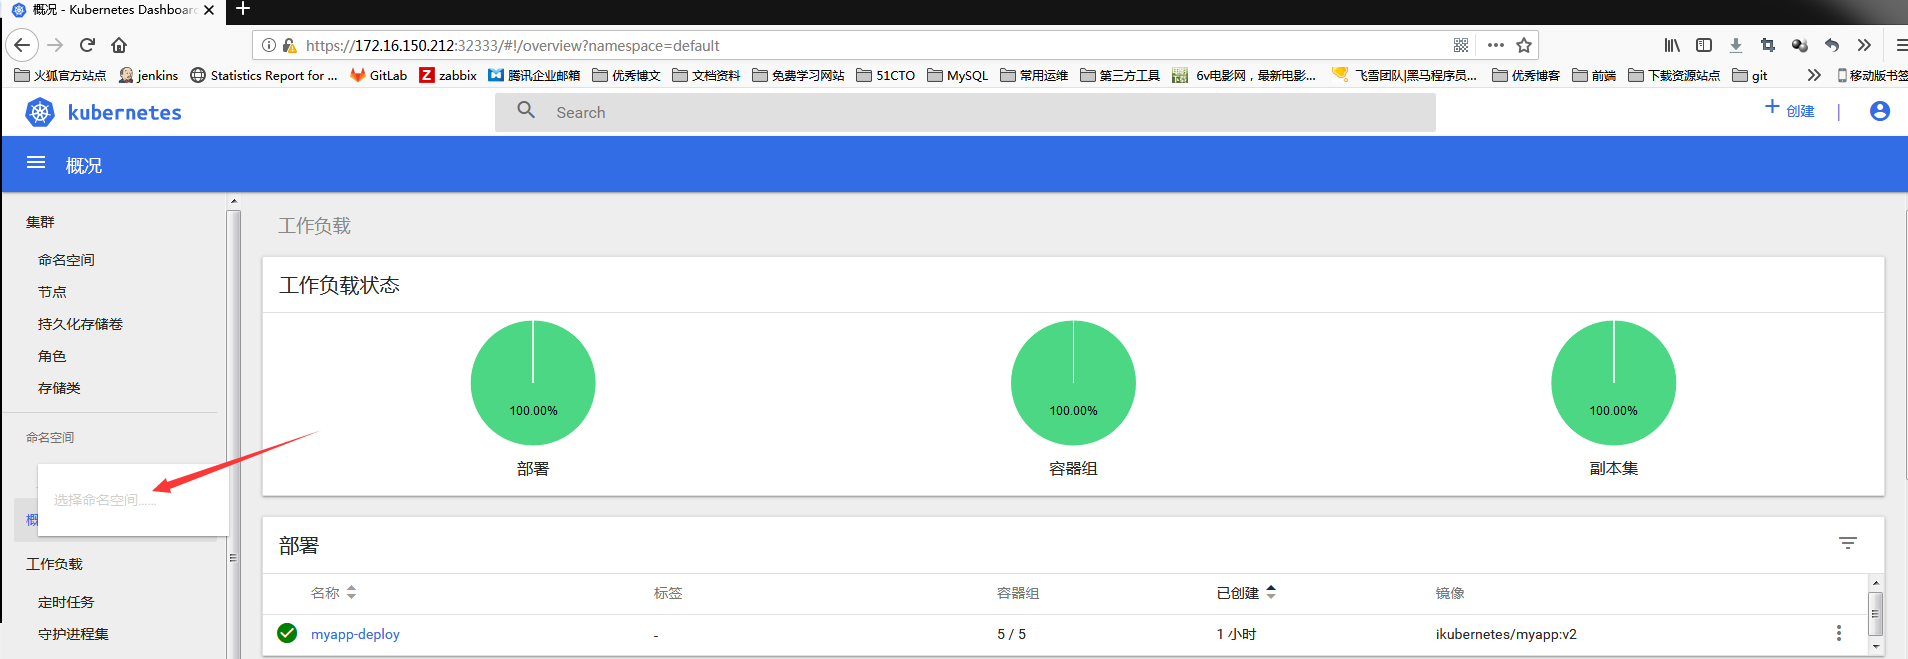Open 持久化存储卷 persistent volumes page
Image resolution: width=1908 pixels, height=659 pixels.
pos(80,324)
